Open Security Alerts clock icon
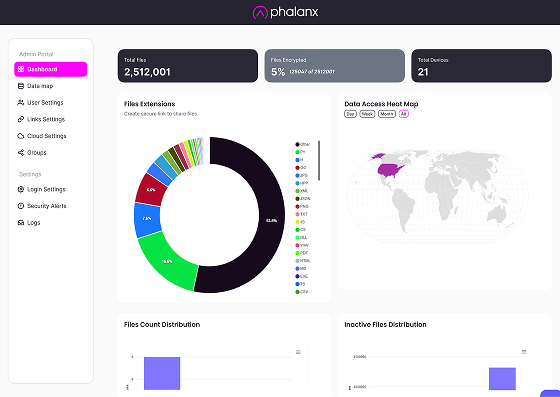560x397 pixels. coord(21,206)
